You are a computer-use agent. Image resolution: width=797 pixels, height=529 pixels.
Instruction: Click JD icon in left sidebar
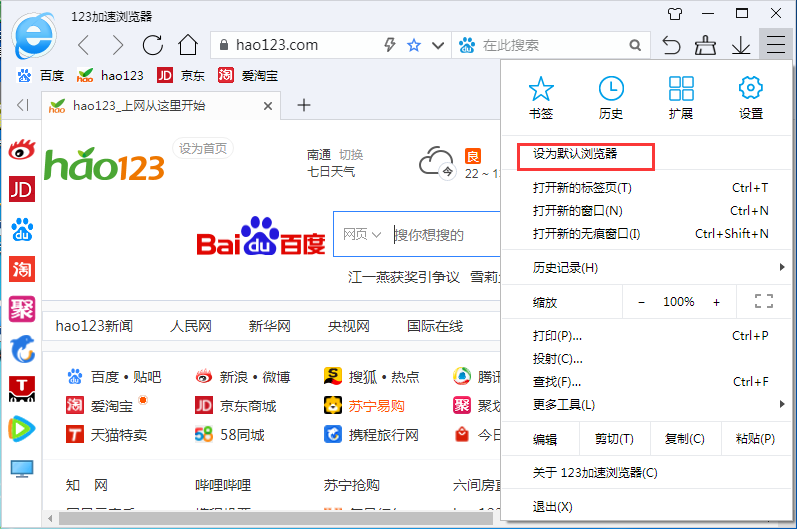pyautogui.click(x=22, y=189)
